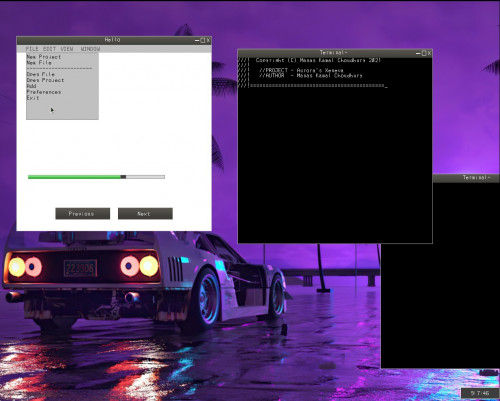Open Preferences from the menu
The height and width of the screenshot is (401, 500).
tap(44, 92)
